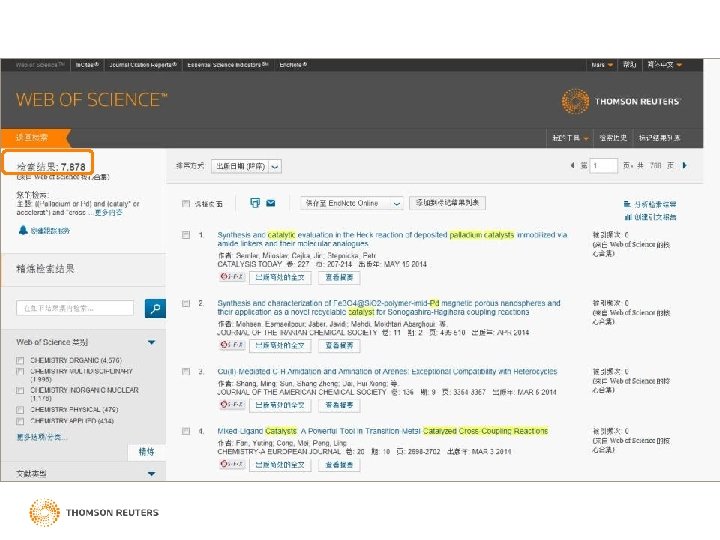Screen dimensions: 720x540
Task: Click the create alert bell icon
Action: [x=23, y=230]
